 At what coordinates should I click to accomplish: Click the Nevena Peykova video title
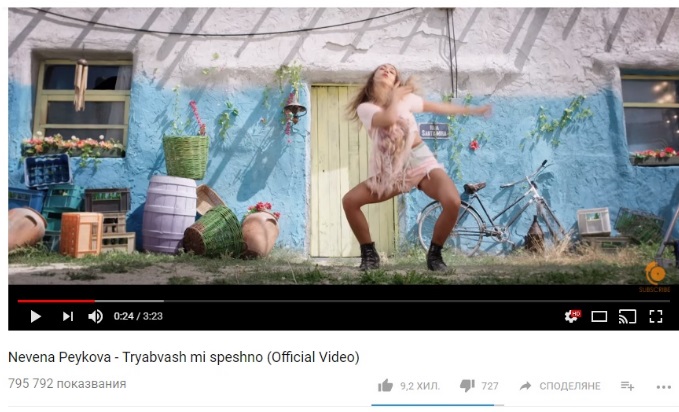tap(184, 357)
